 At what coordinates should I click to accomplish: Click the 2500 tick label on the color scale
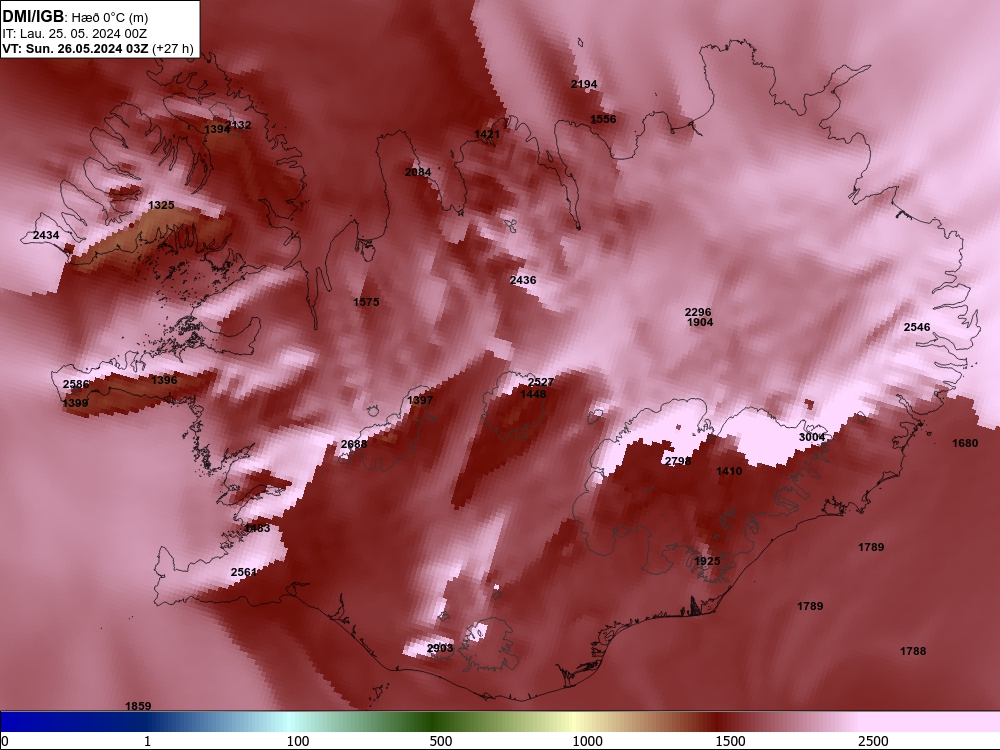[873, 741]
